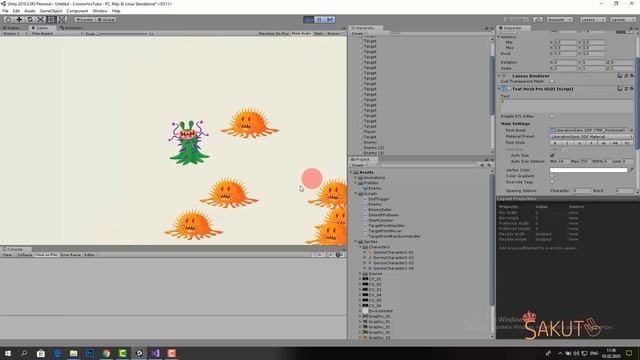Select the EndTrigger script

pos(378,199)
